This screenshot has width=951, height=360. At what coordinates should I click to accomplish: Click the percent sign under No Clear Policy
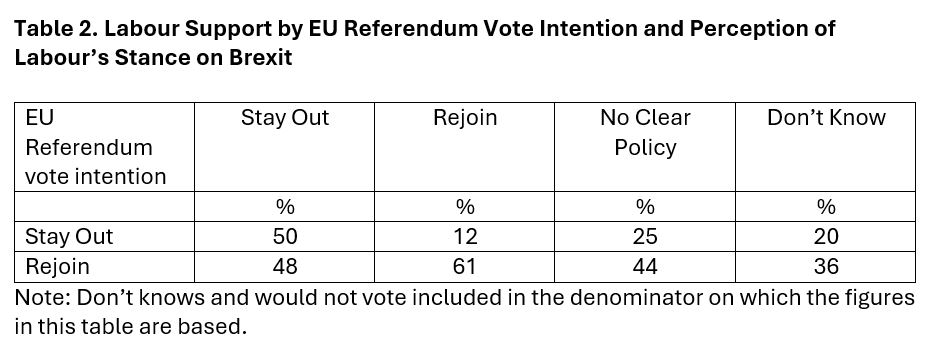(x=645, y=207)
